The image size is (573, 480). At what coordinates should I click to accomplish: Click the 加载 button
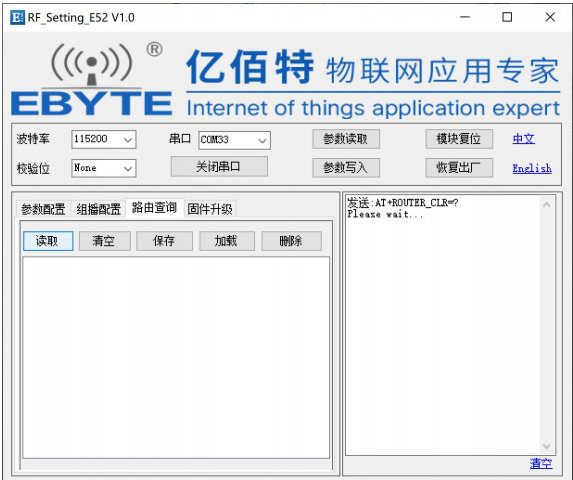227,241
